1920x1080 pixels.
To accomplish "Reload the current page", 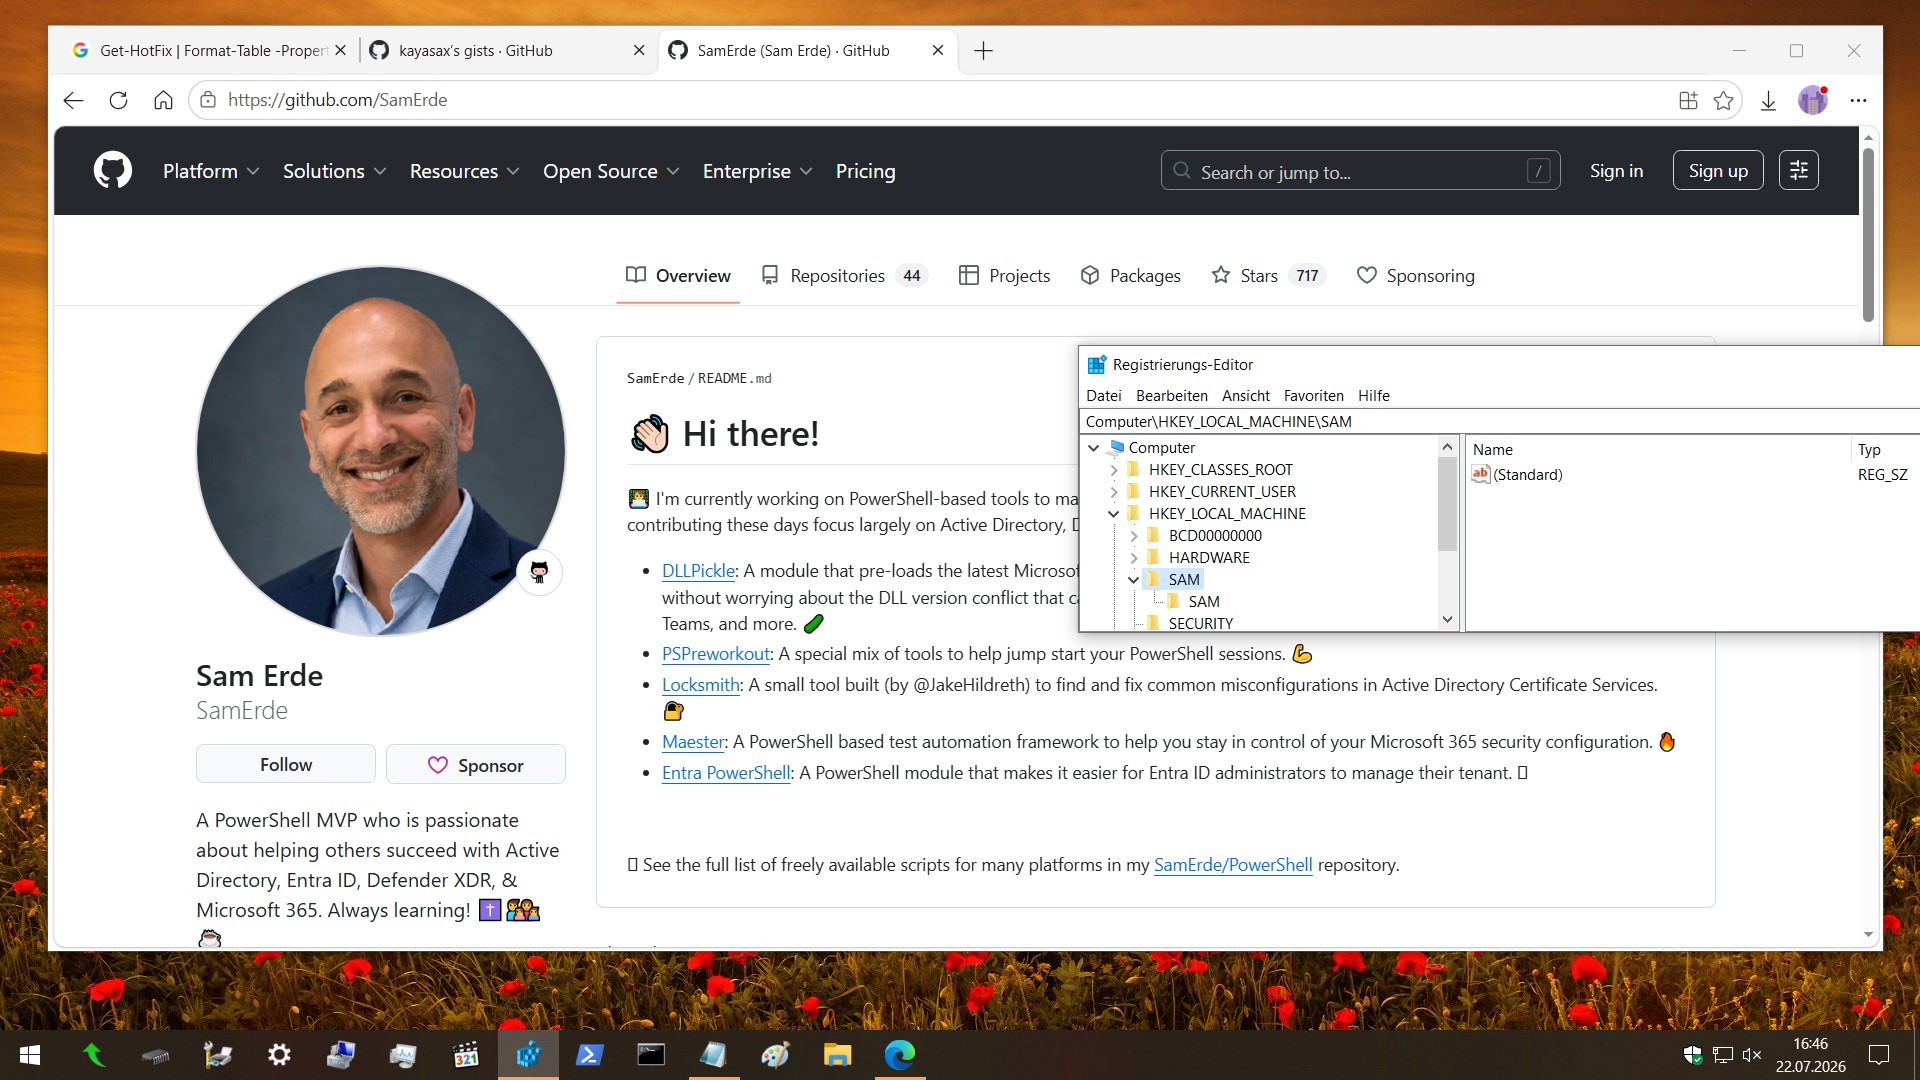I will coord(118,100).
